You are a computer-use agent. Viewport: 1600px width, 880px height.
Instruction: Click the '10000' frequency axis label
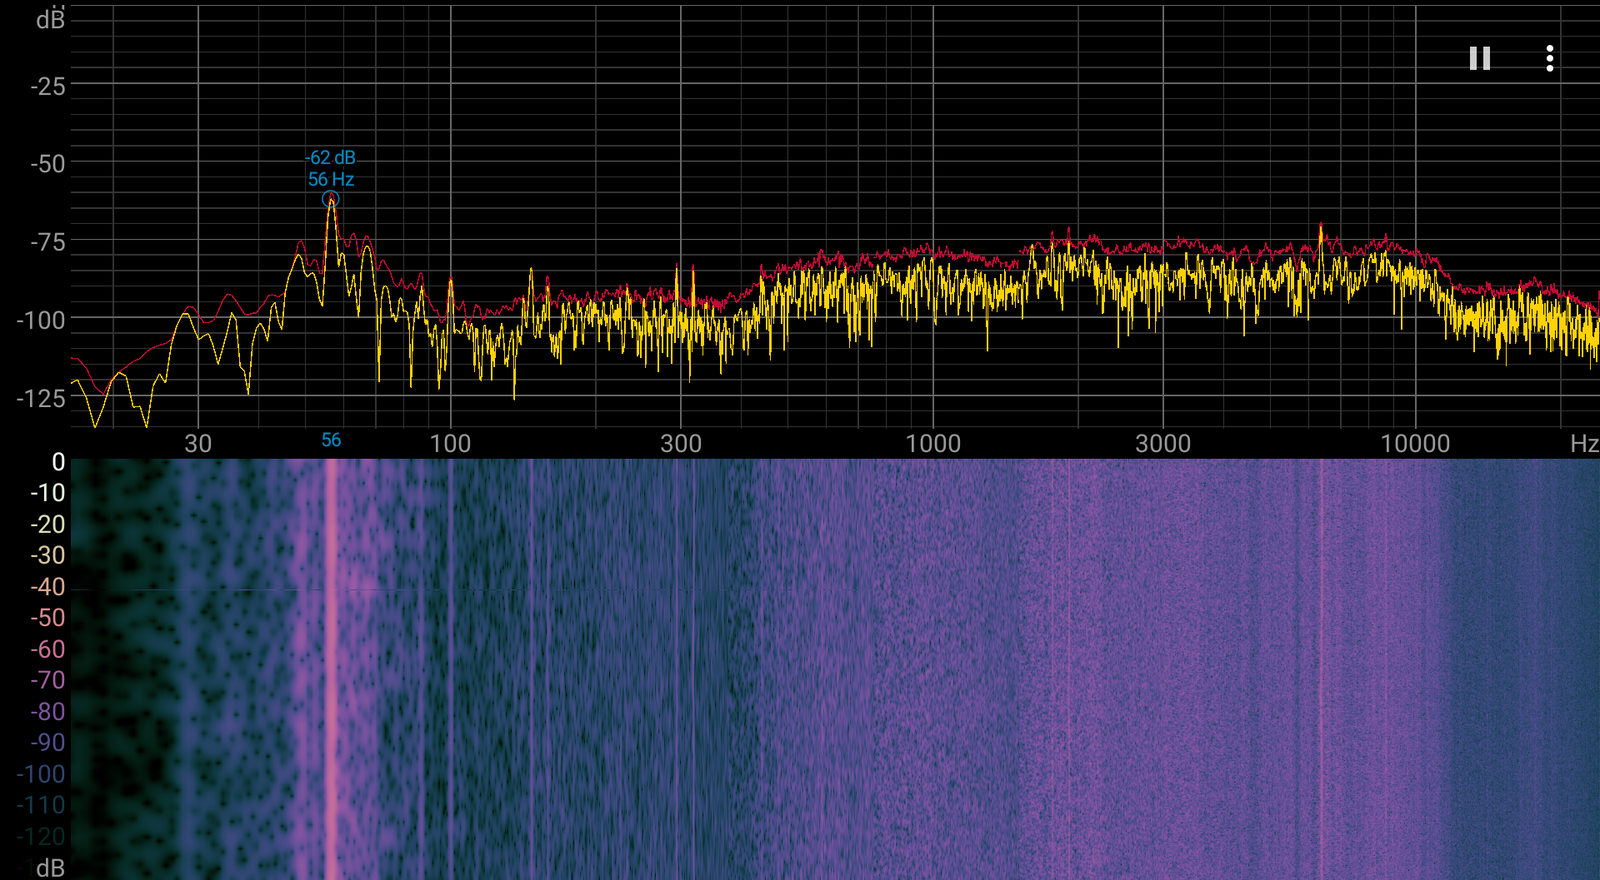1415,443
